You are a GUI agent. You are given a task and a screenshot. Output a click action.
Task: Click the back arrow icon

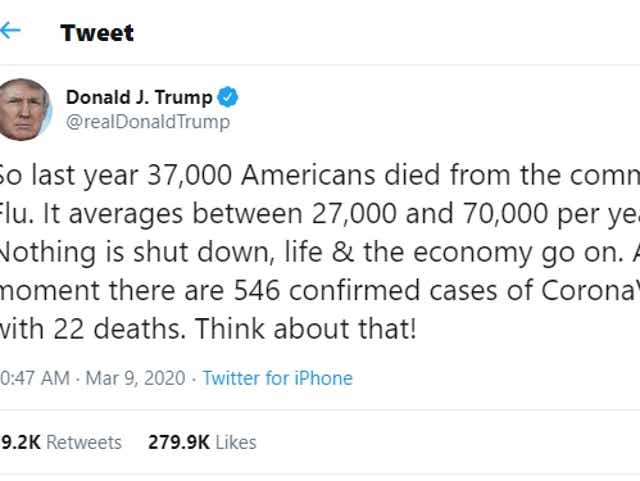pos(11,30)
